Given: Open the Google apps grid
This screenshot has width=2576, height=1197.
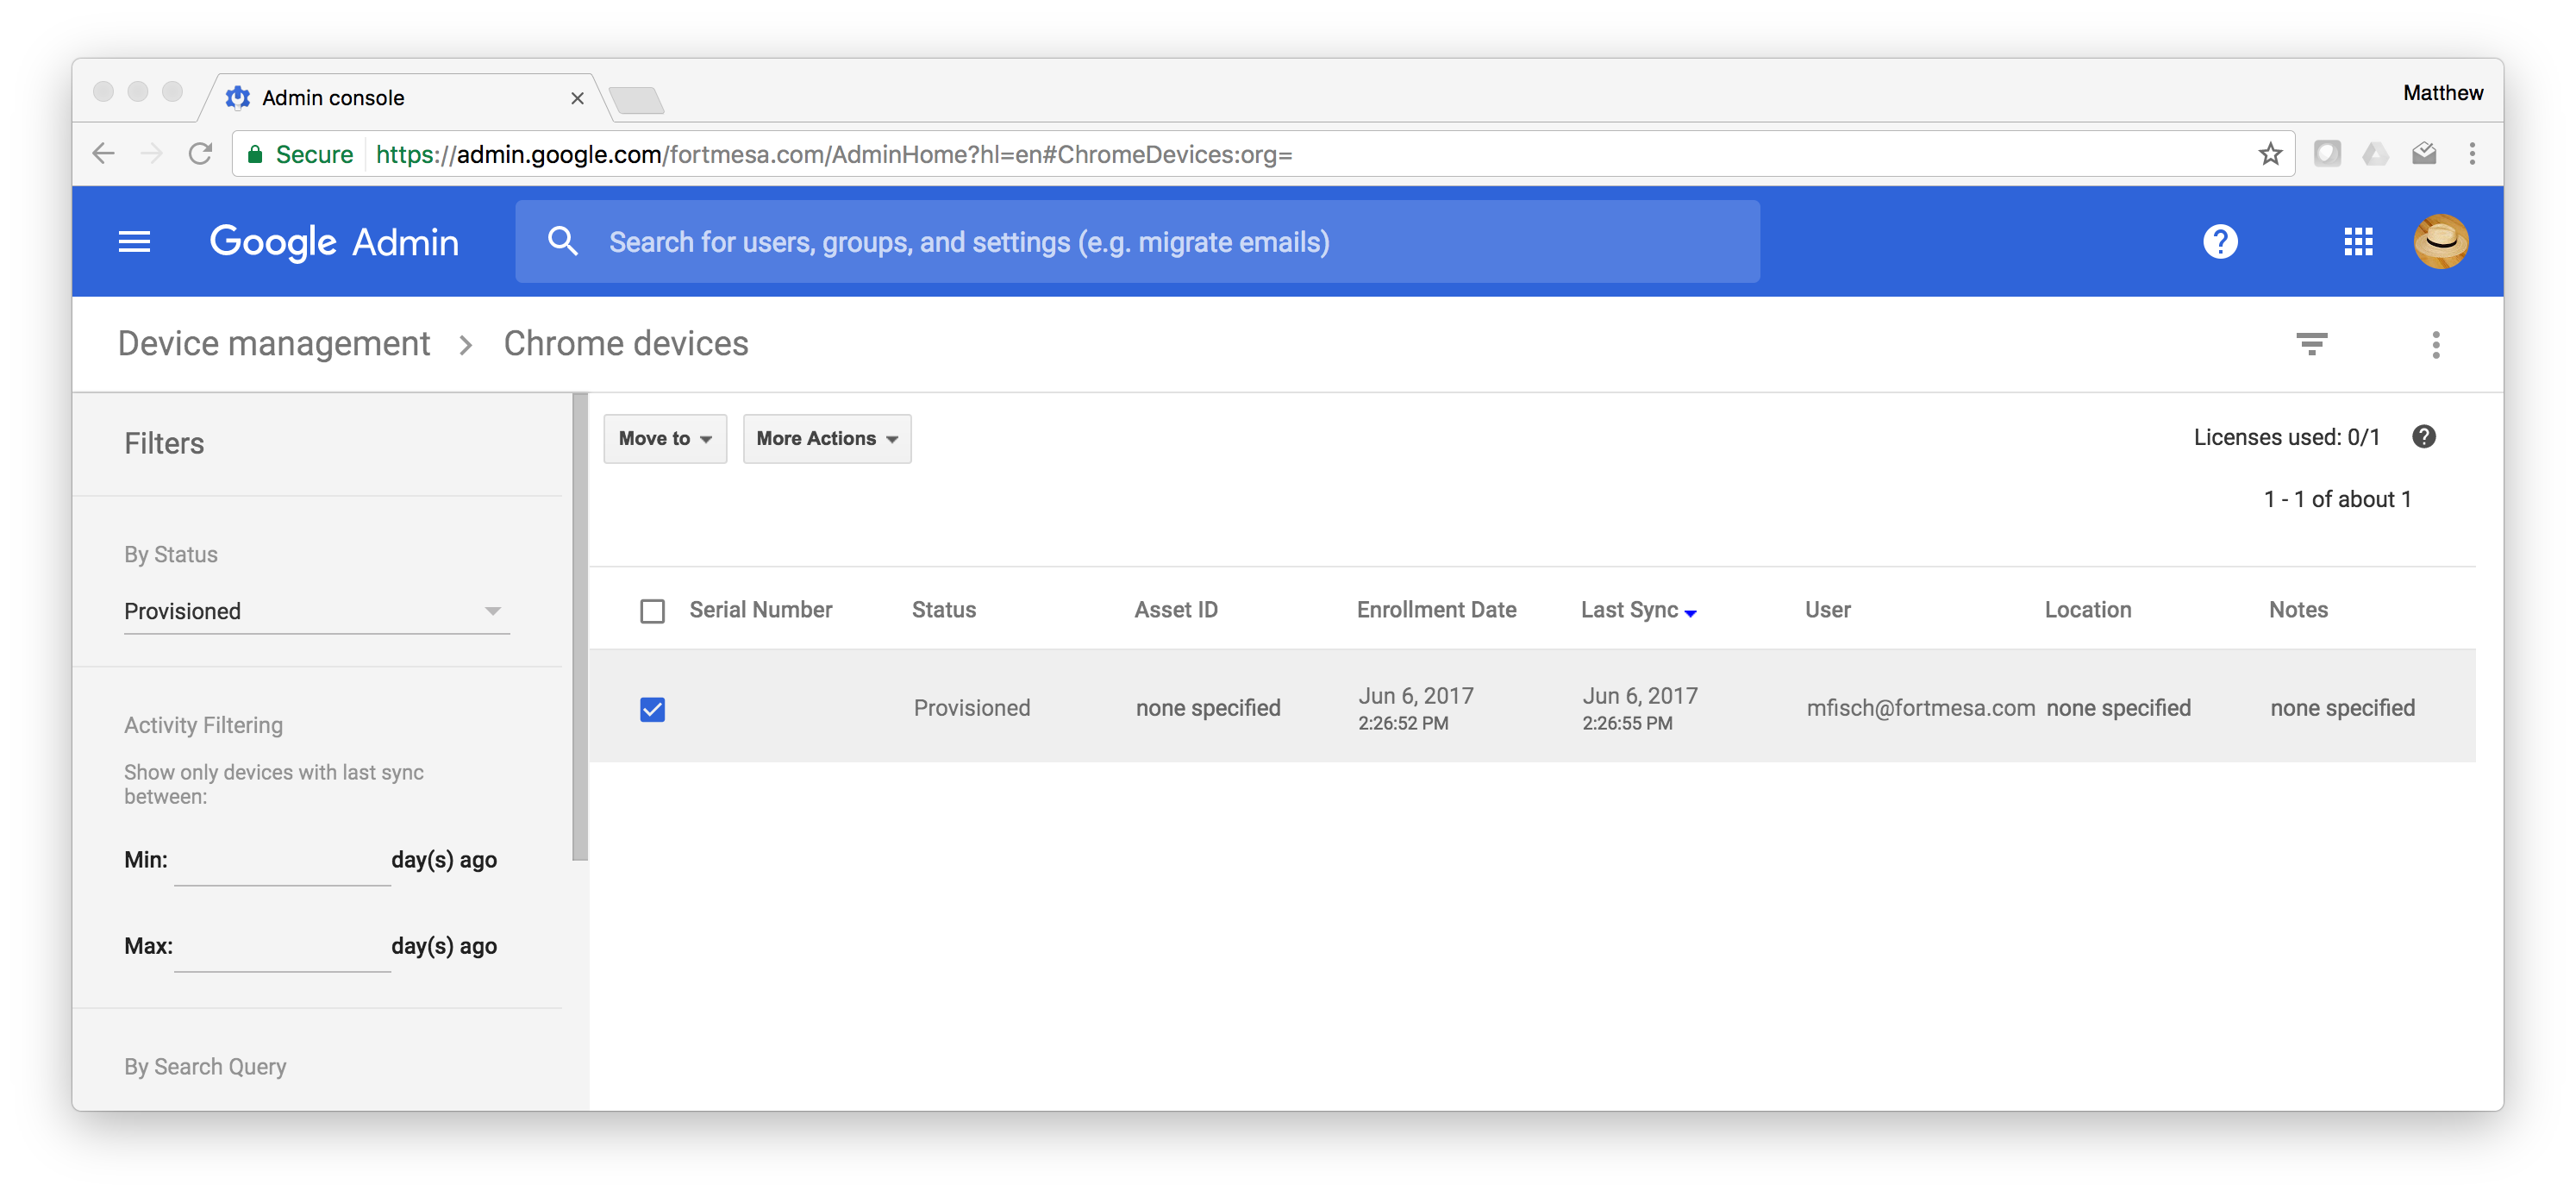Looking at the screenshot, I should tap(2358, 241).
